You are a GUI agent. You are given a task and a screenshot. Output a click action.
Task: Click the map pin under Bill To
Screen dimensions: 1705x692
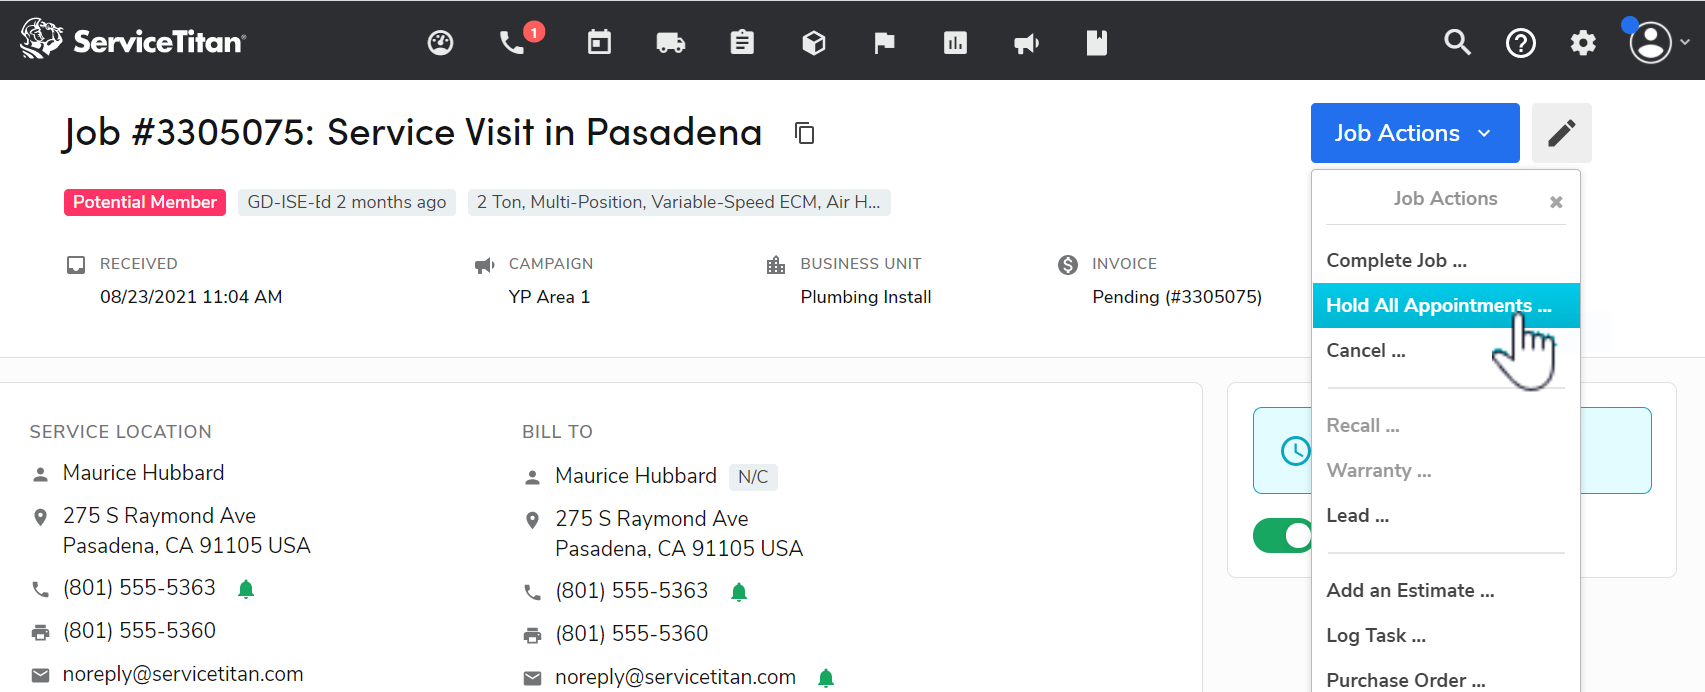pyautogui.click(x=533, y=520)
